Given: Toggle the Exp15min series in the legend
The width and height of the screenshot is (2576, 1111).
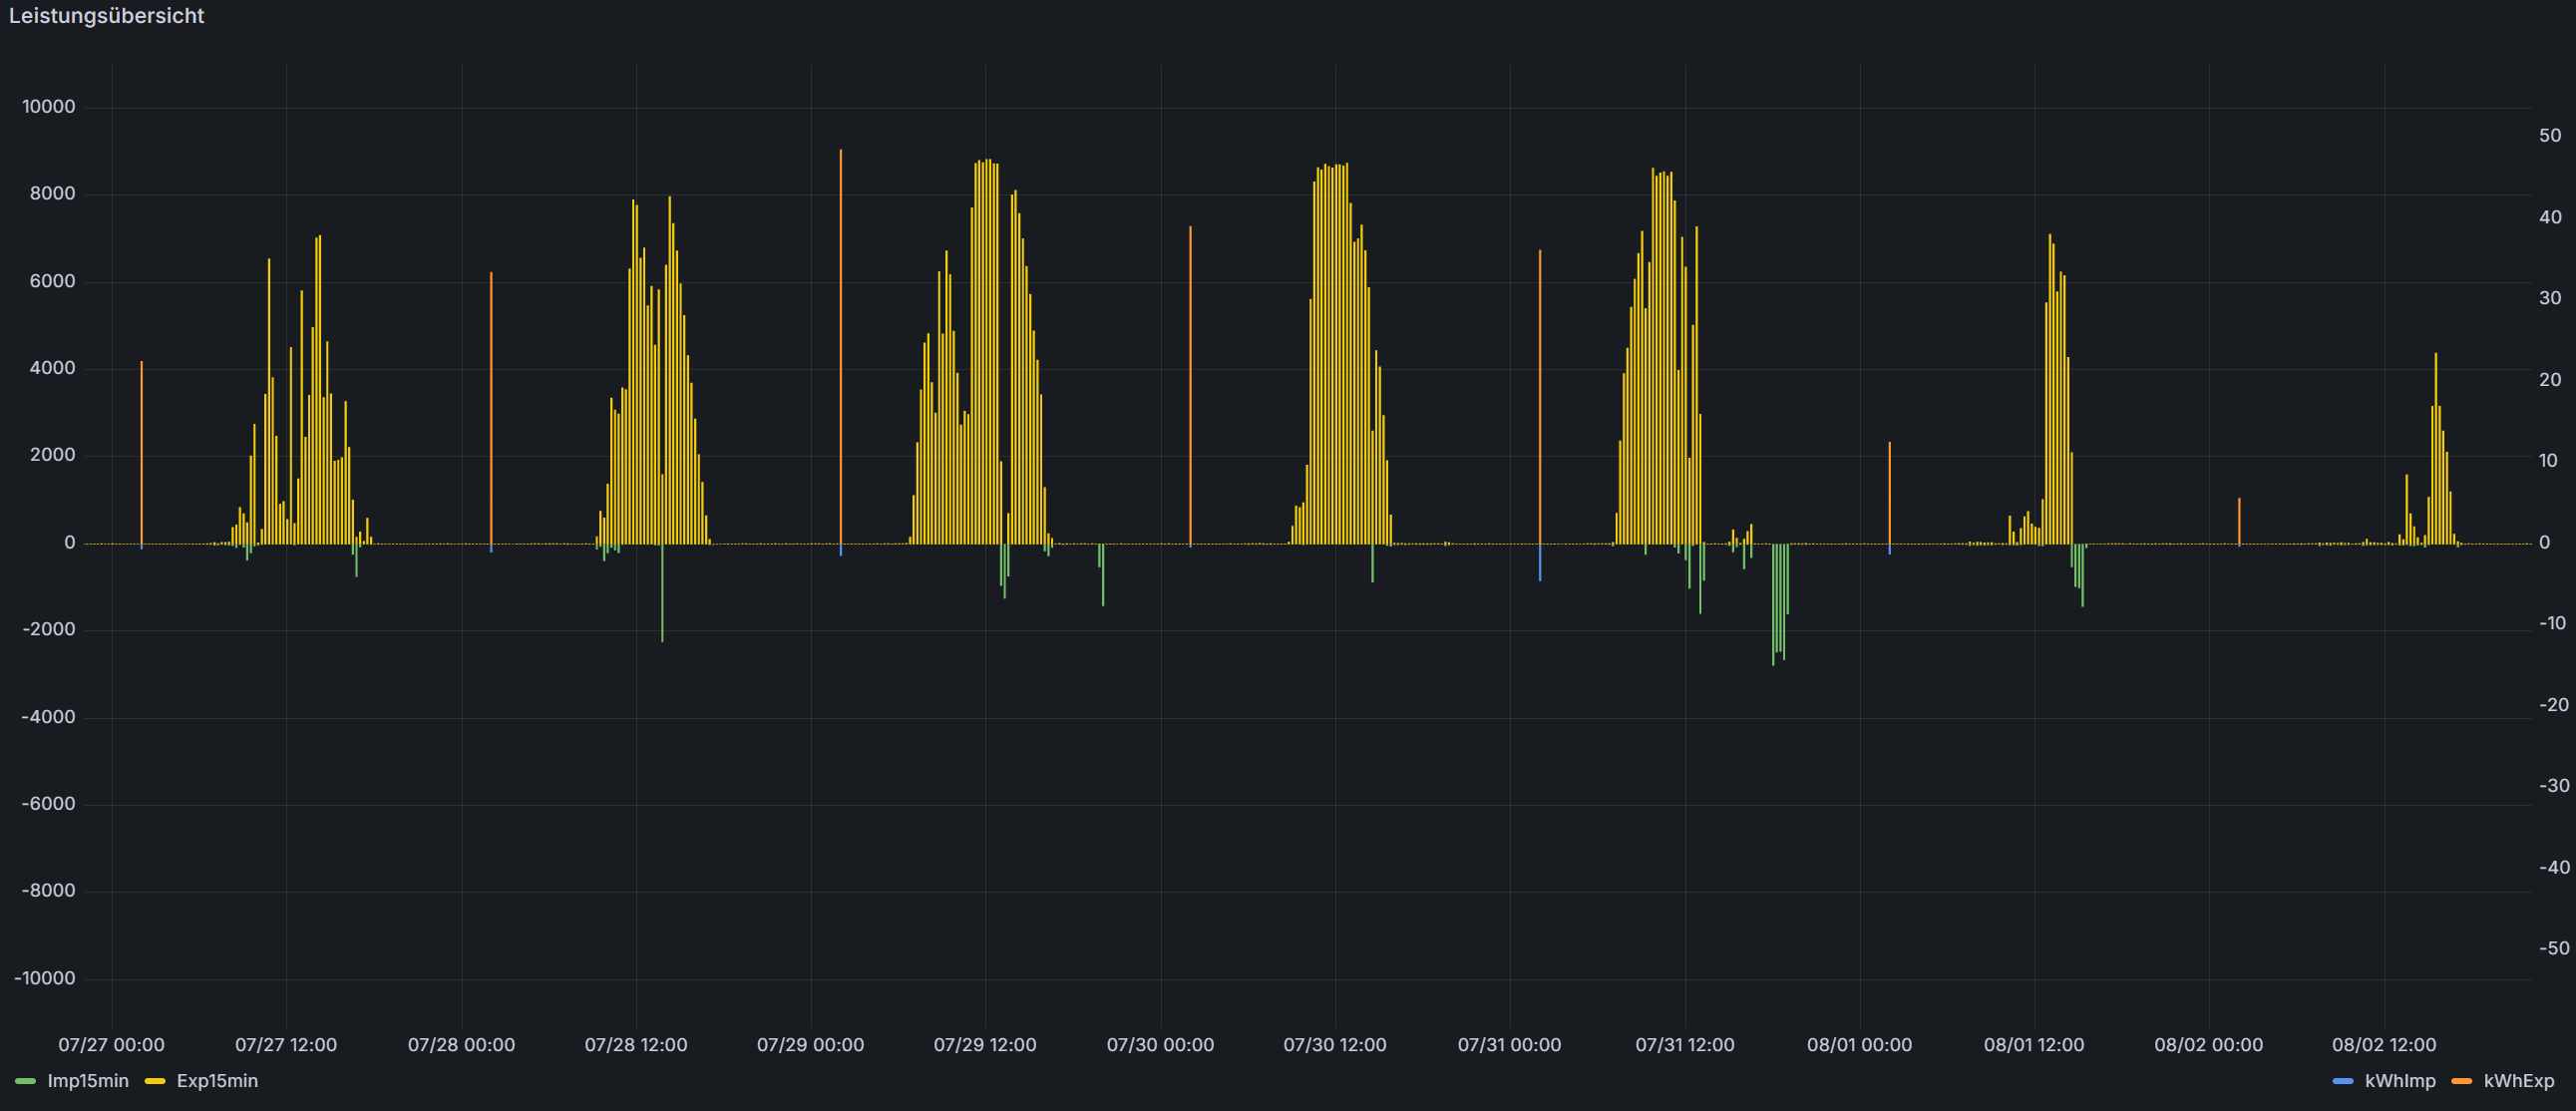Looking at the screenshot, I should (217, 1081).
